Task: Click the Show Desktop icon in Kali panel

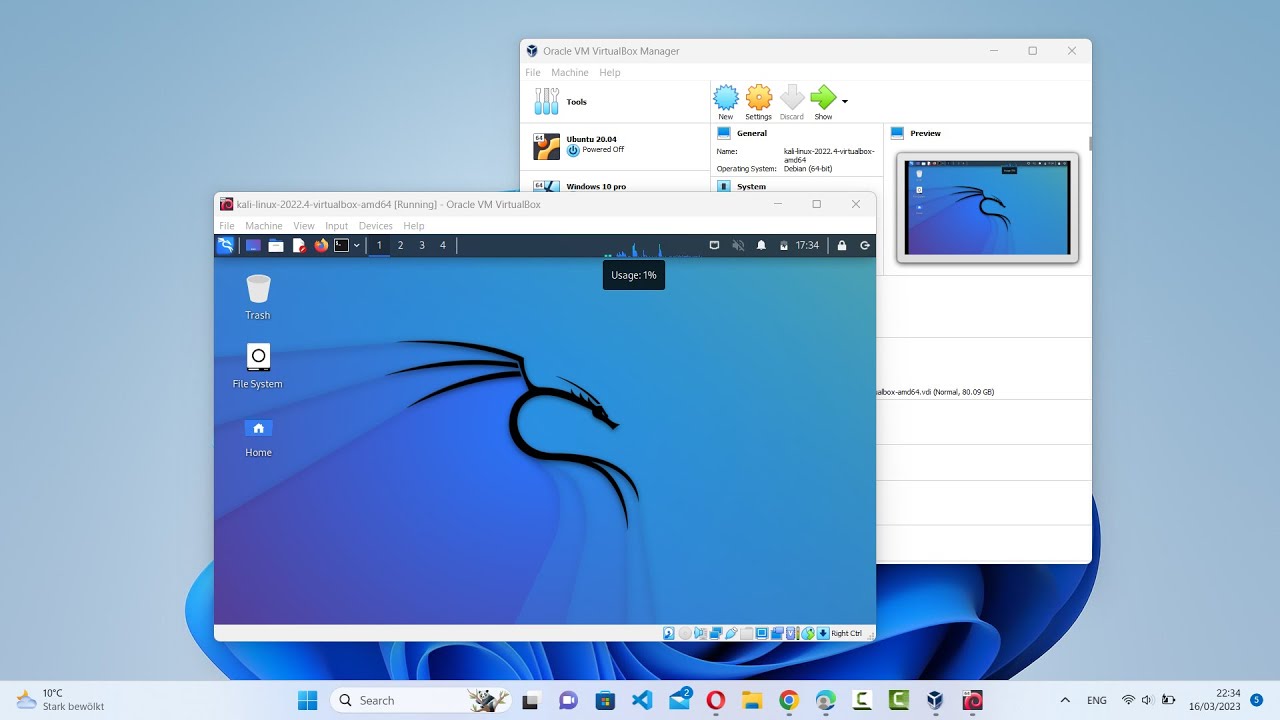Action: click(253, 245)
